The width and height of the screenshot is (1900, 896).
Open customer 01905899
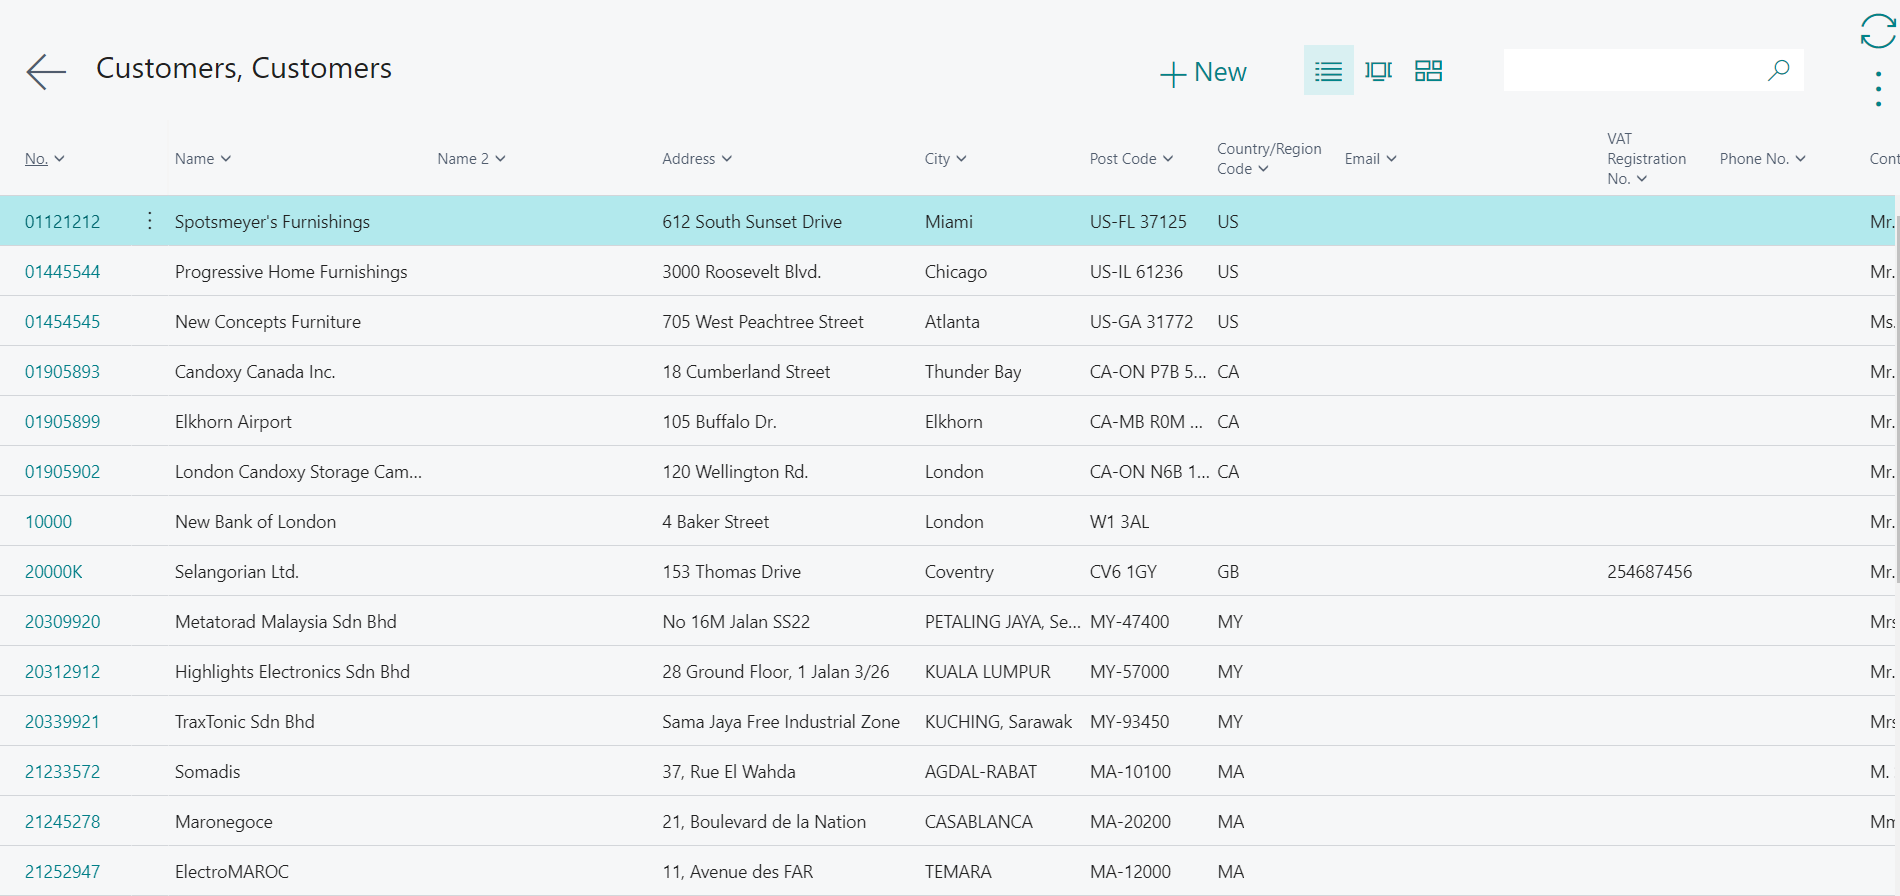(62, 422)
